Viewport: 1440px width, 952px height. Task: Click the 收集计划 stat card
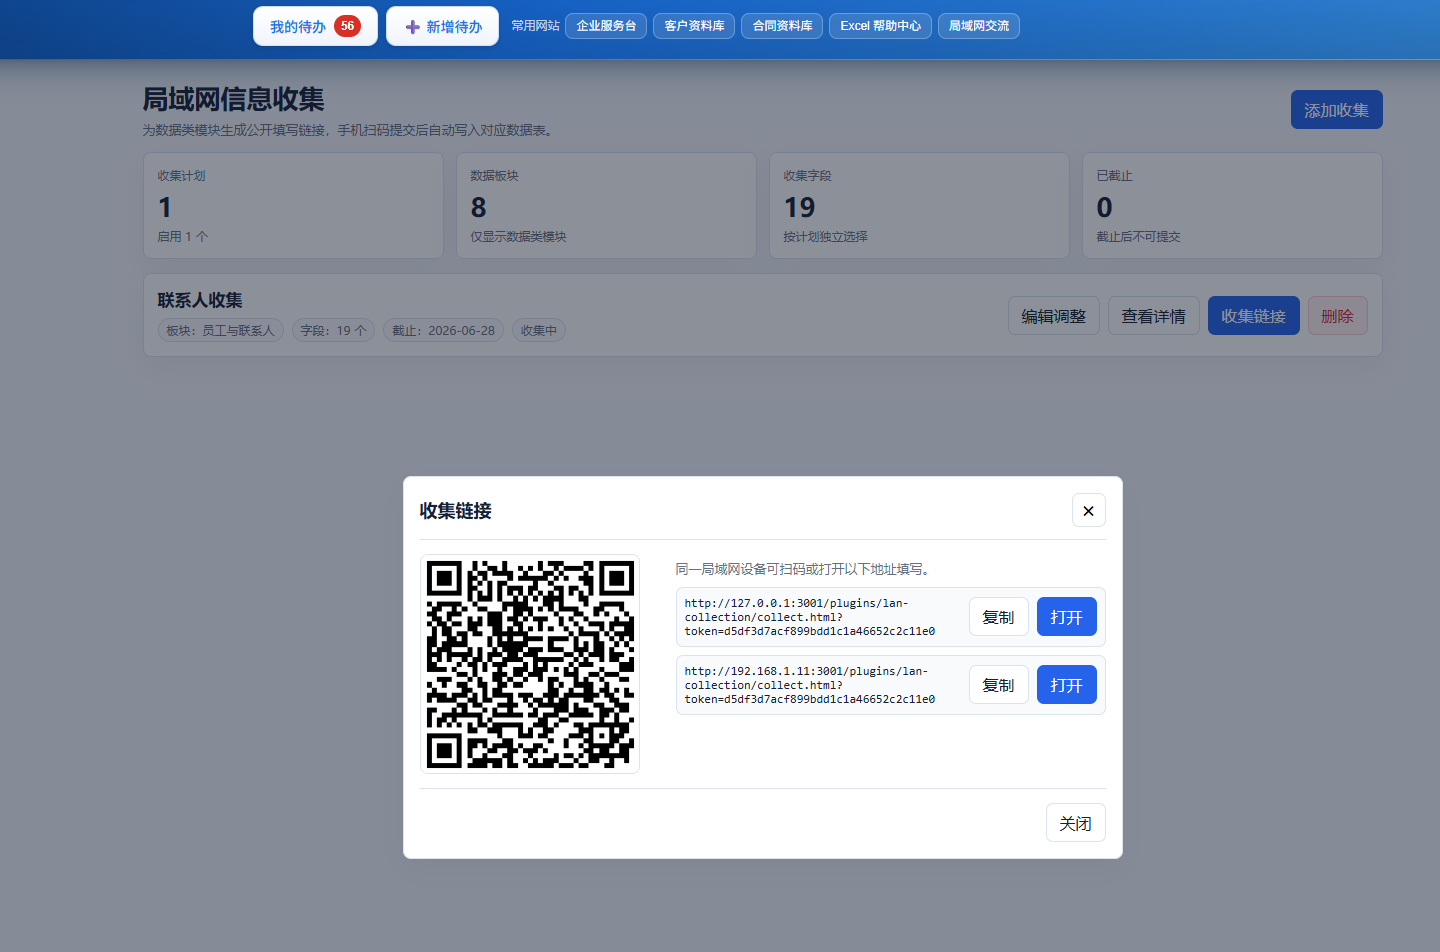[x=293, y=206]
